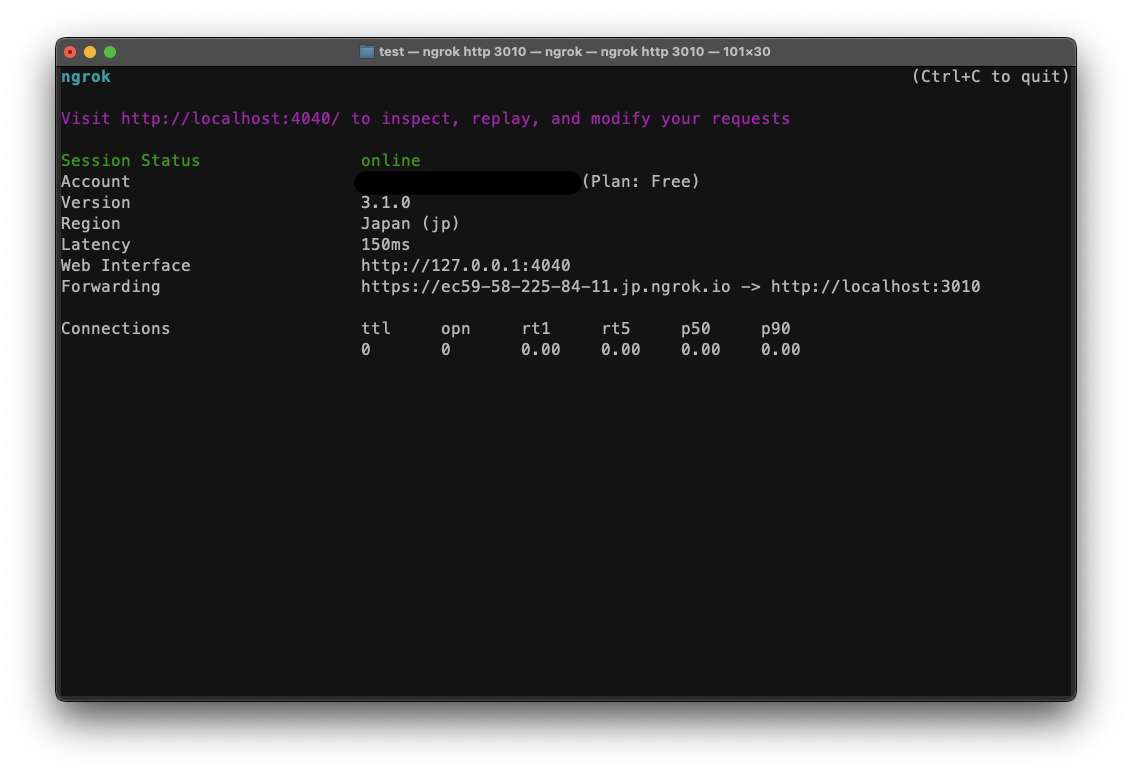Click the 'Japan (jp)' region value
The height and width of the screenshot is (775, 1132).
410,223
